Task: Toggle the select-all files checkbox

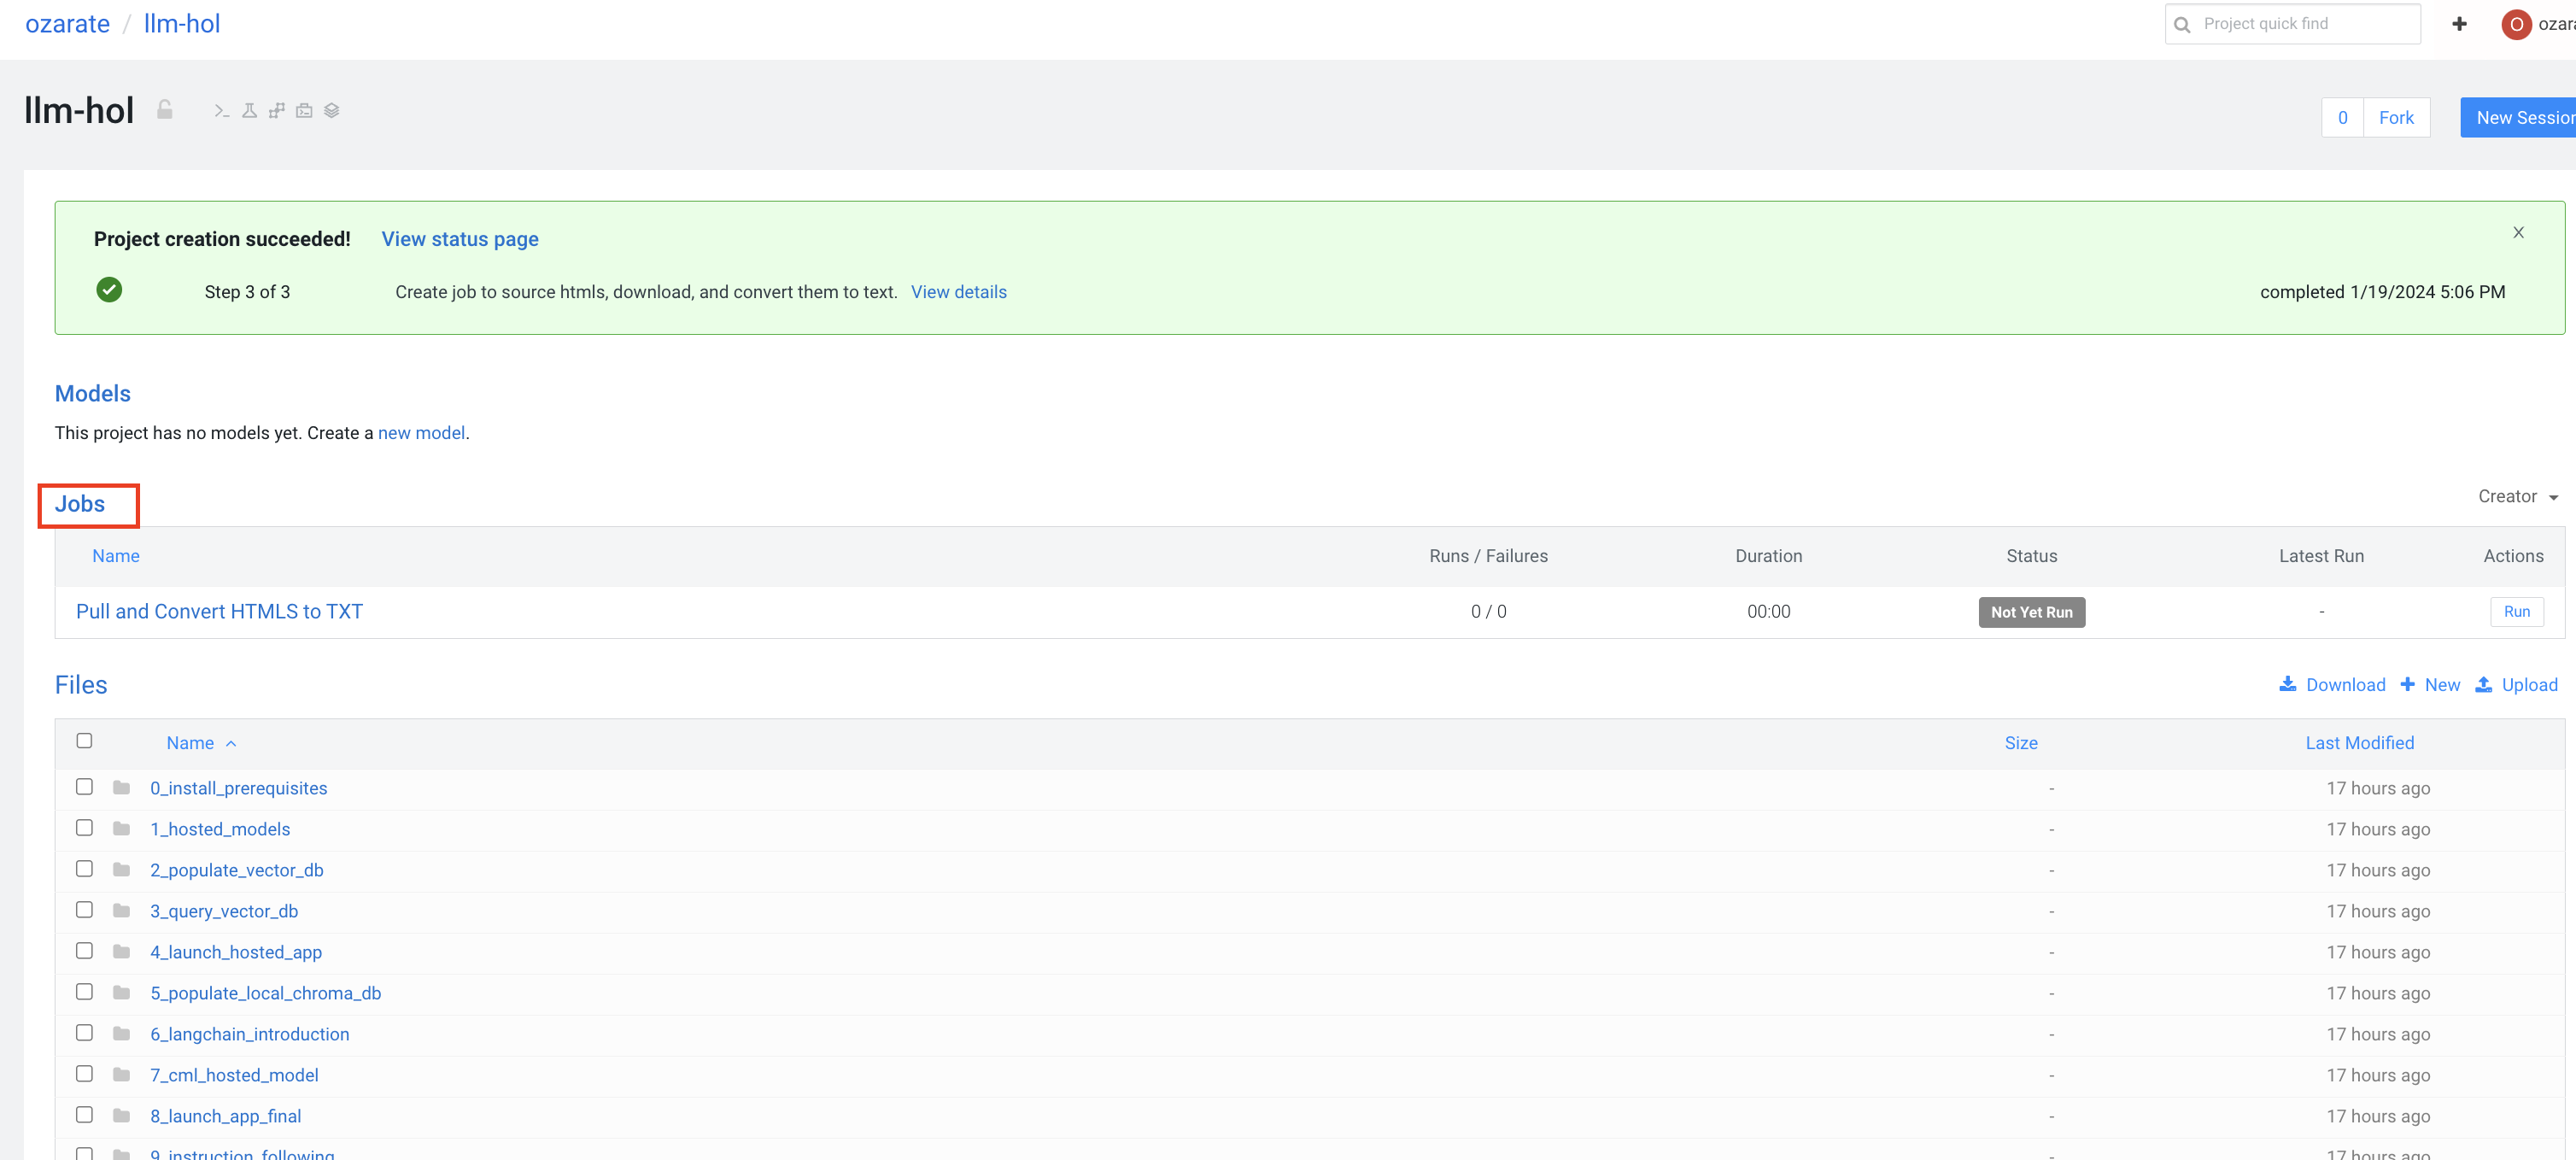Action: tap(85, 741)
